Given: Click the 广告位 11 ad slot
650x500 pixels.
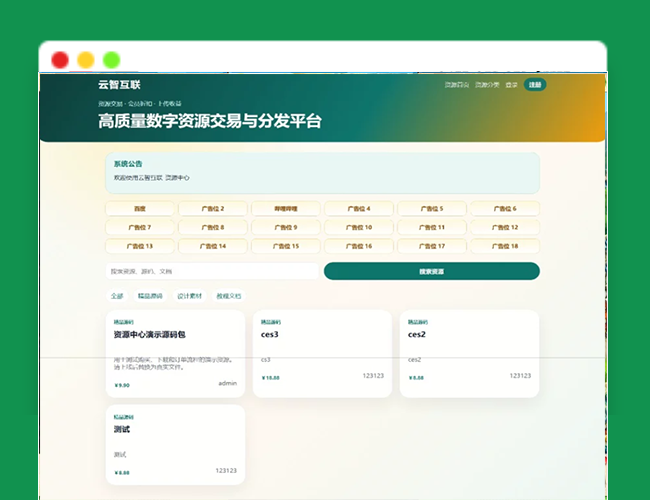Looking at the screenshot, I should tap(432, 227).
